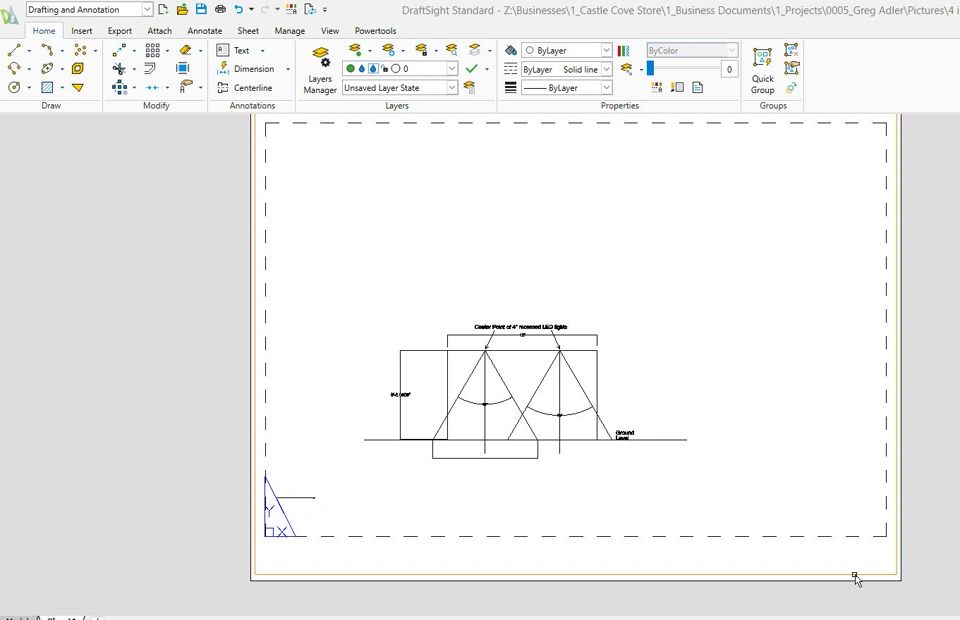Screen dimensions: 960x620
Task: Expand the Unsaved Layer State dropdown
Action: coord(452,88)
